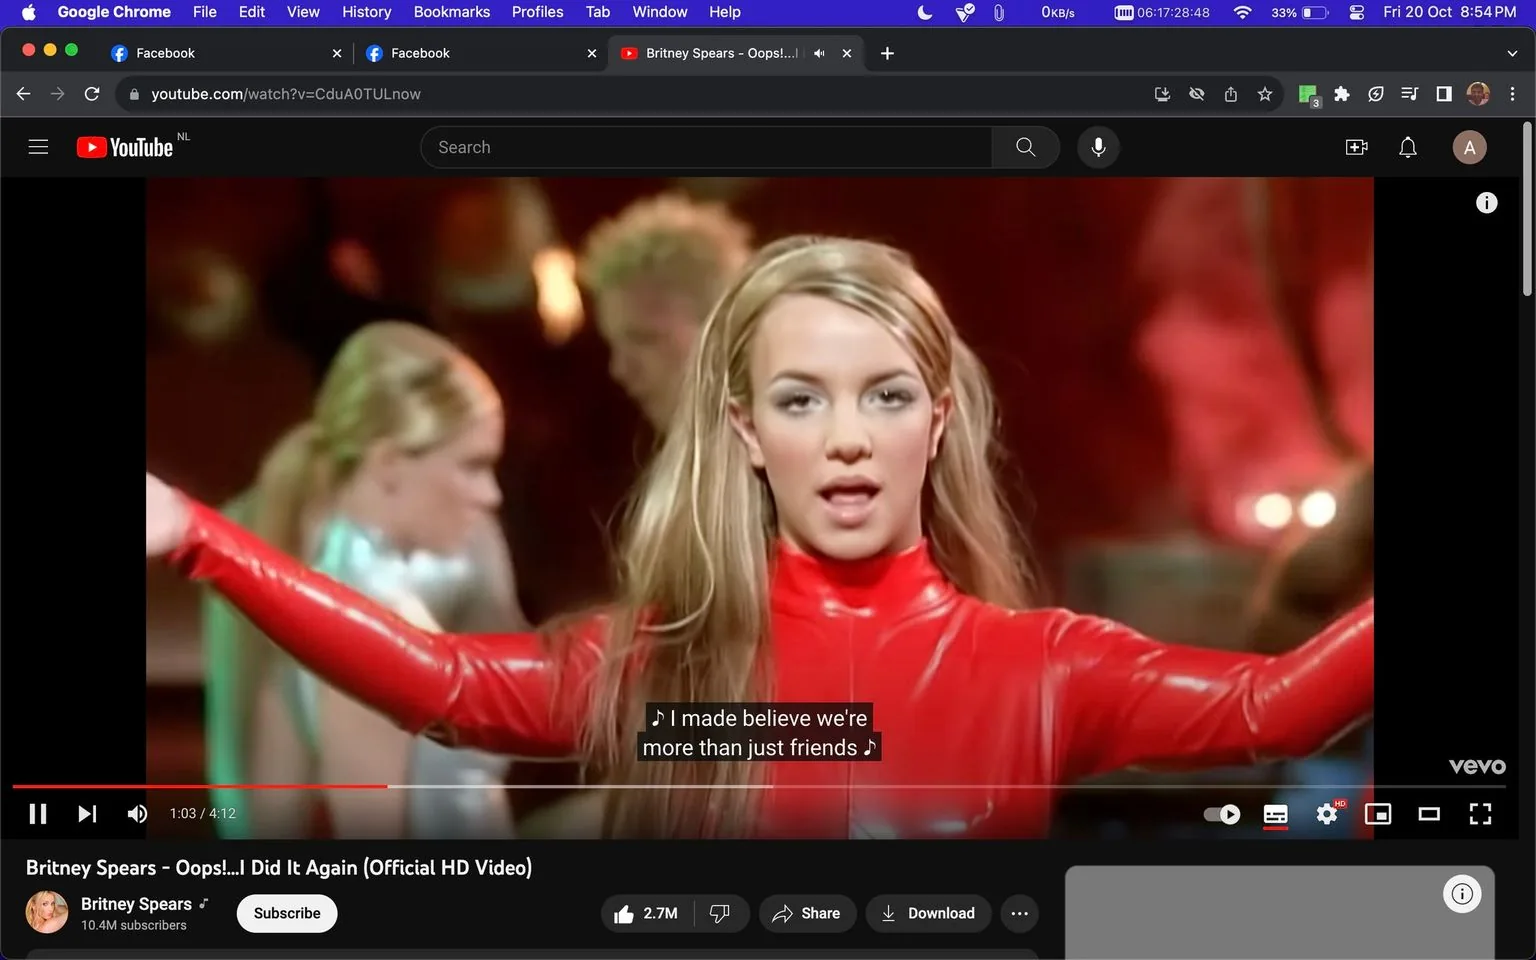Switch to the first Facebook tab
Image resolution: width=1536 pixels, height=960 pixels.
(165, 52)
